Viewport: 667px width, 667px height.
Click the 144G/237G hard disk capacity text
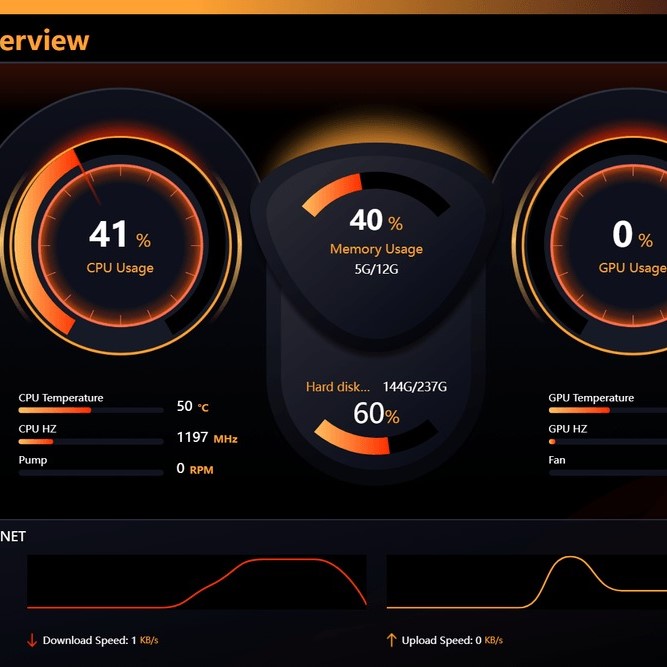[414, 386]
